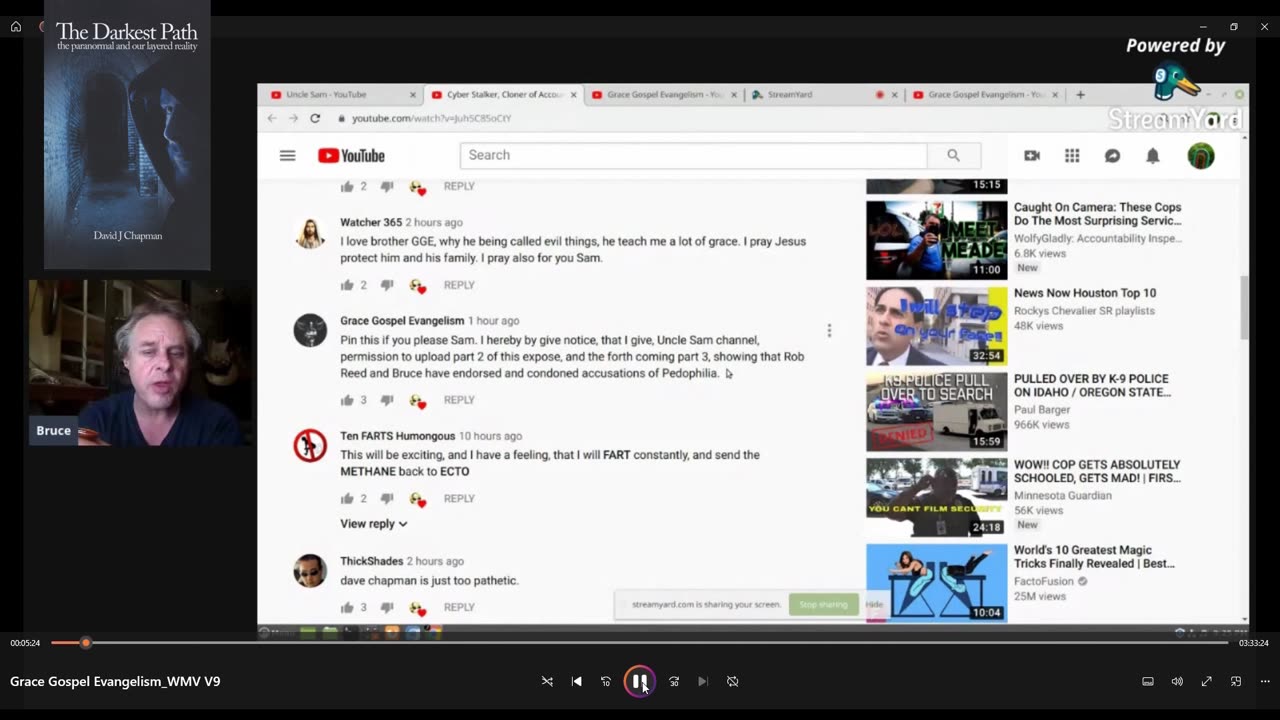This screenshot has height=720, width=1280.
Task: Reply to the Watcher 365 comment
Action: click(459, 285)
